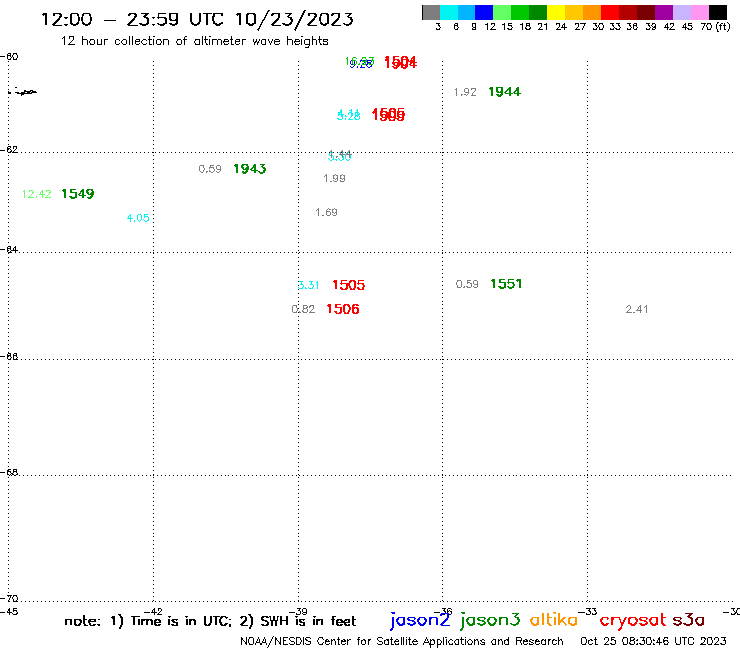740x650 pixels.
Task: Select the gray 1.99 reading
Action: point(334,178)
